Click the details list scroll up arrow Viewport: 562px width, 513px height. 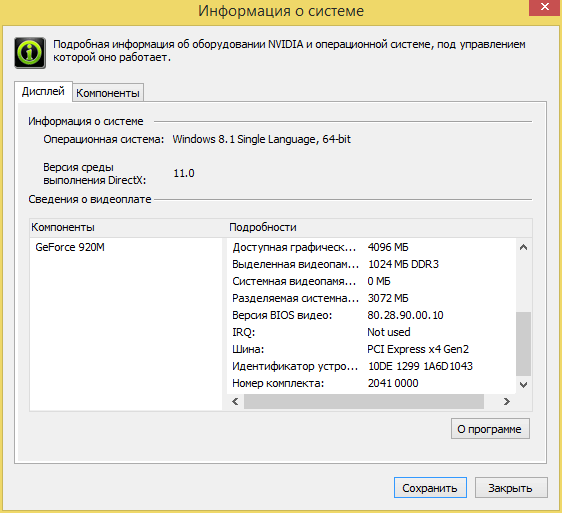click(x=524, y=247)
